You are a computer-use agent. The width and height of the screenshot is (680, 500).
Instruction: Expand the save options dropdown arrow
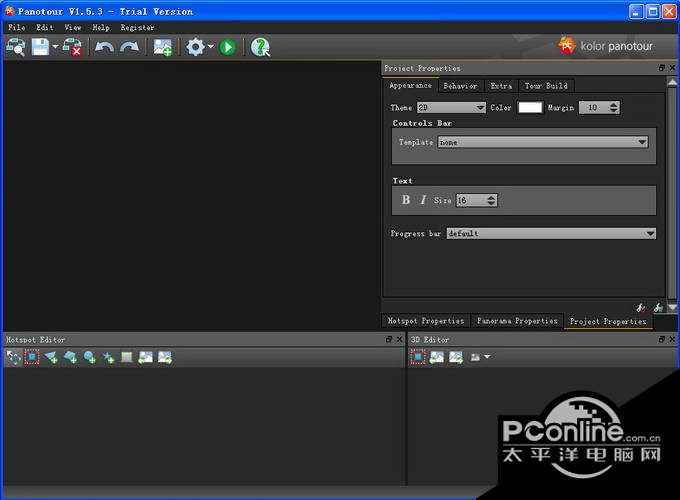click(55, 46)
